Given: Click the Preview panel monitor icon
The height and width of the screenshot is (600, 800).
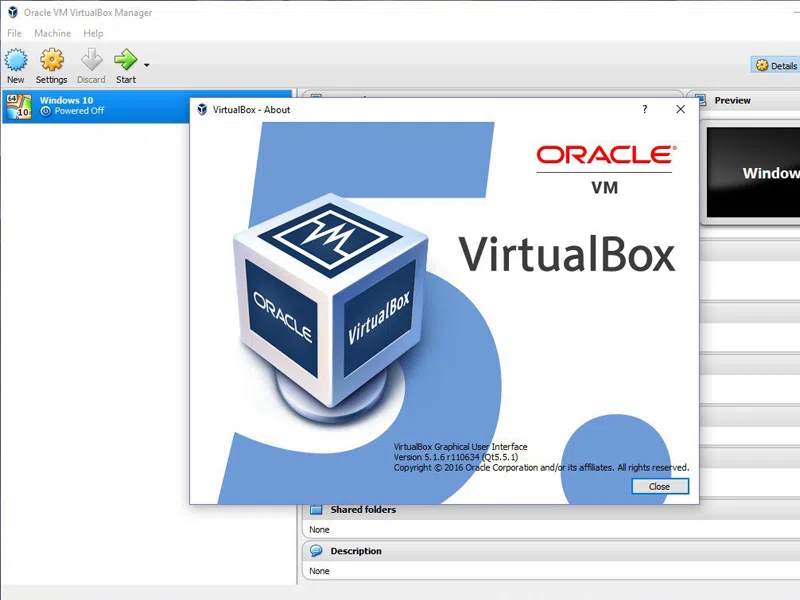Looking at the screenshot, I should pos(701,101).
